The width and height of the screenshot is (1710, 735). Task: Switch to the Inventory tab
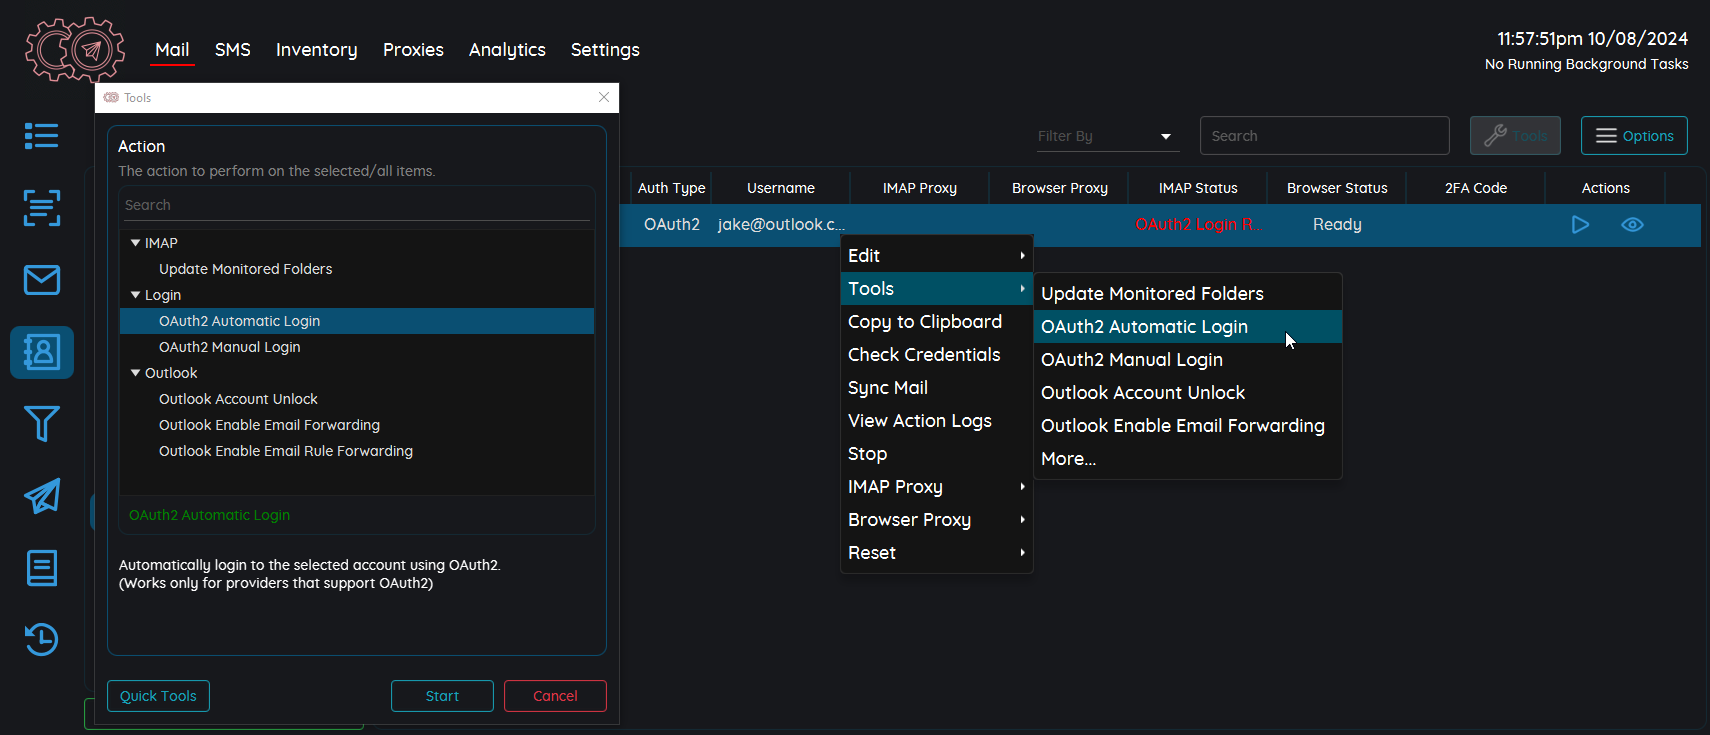(316, 50)
